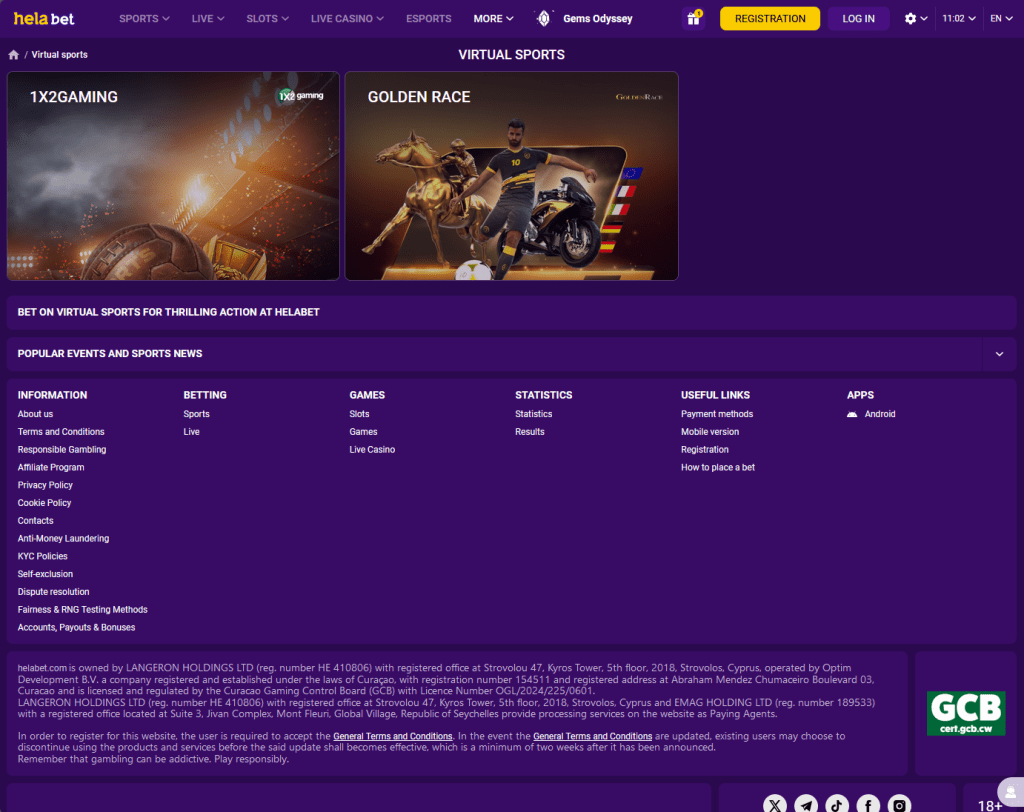This screenshot has height=812, width=1024.
Task: Open Registration link under Useful Links
Action: [x=705, y=449]
